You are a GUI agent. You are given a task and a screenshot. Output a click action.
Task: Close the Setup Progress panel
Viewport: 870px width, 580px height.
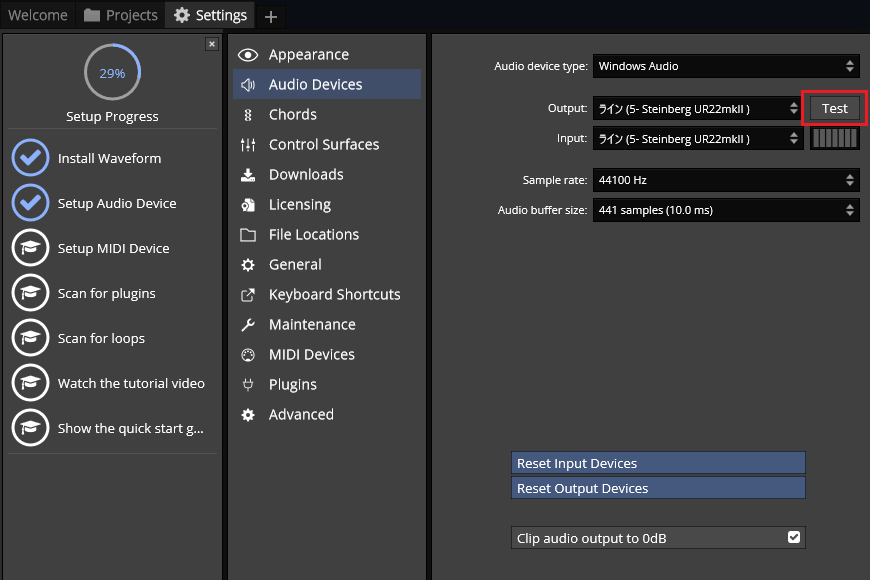click(x=211, y=44)
